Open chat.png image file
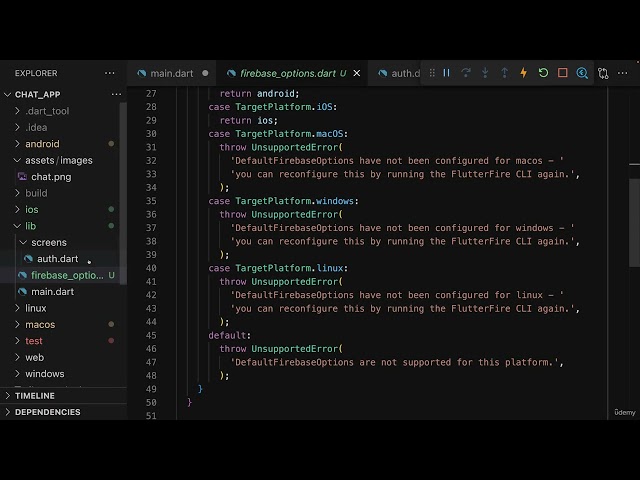This screenshot has height=480, width=640. [51, 177]
